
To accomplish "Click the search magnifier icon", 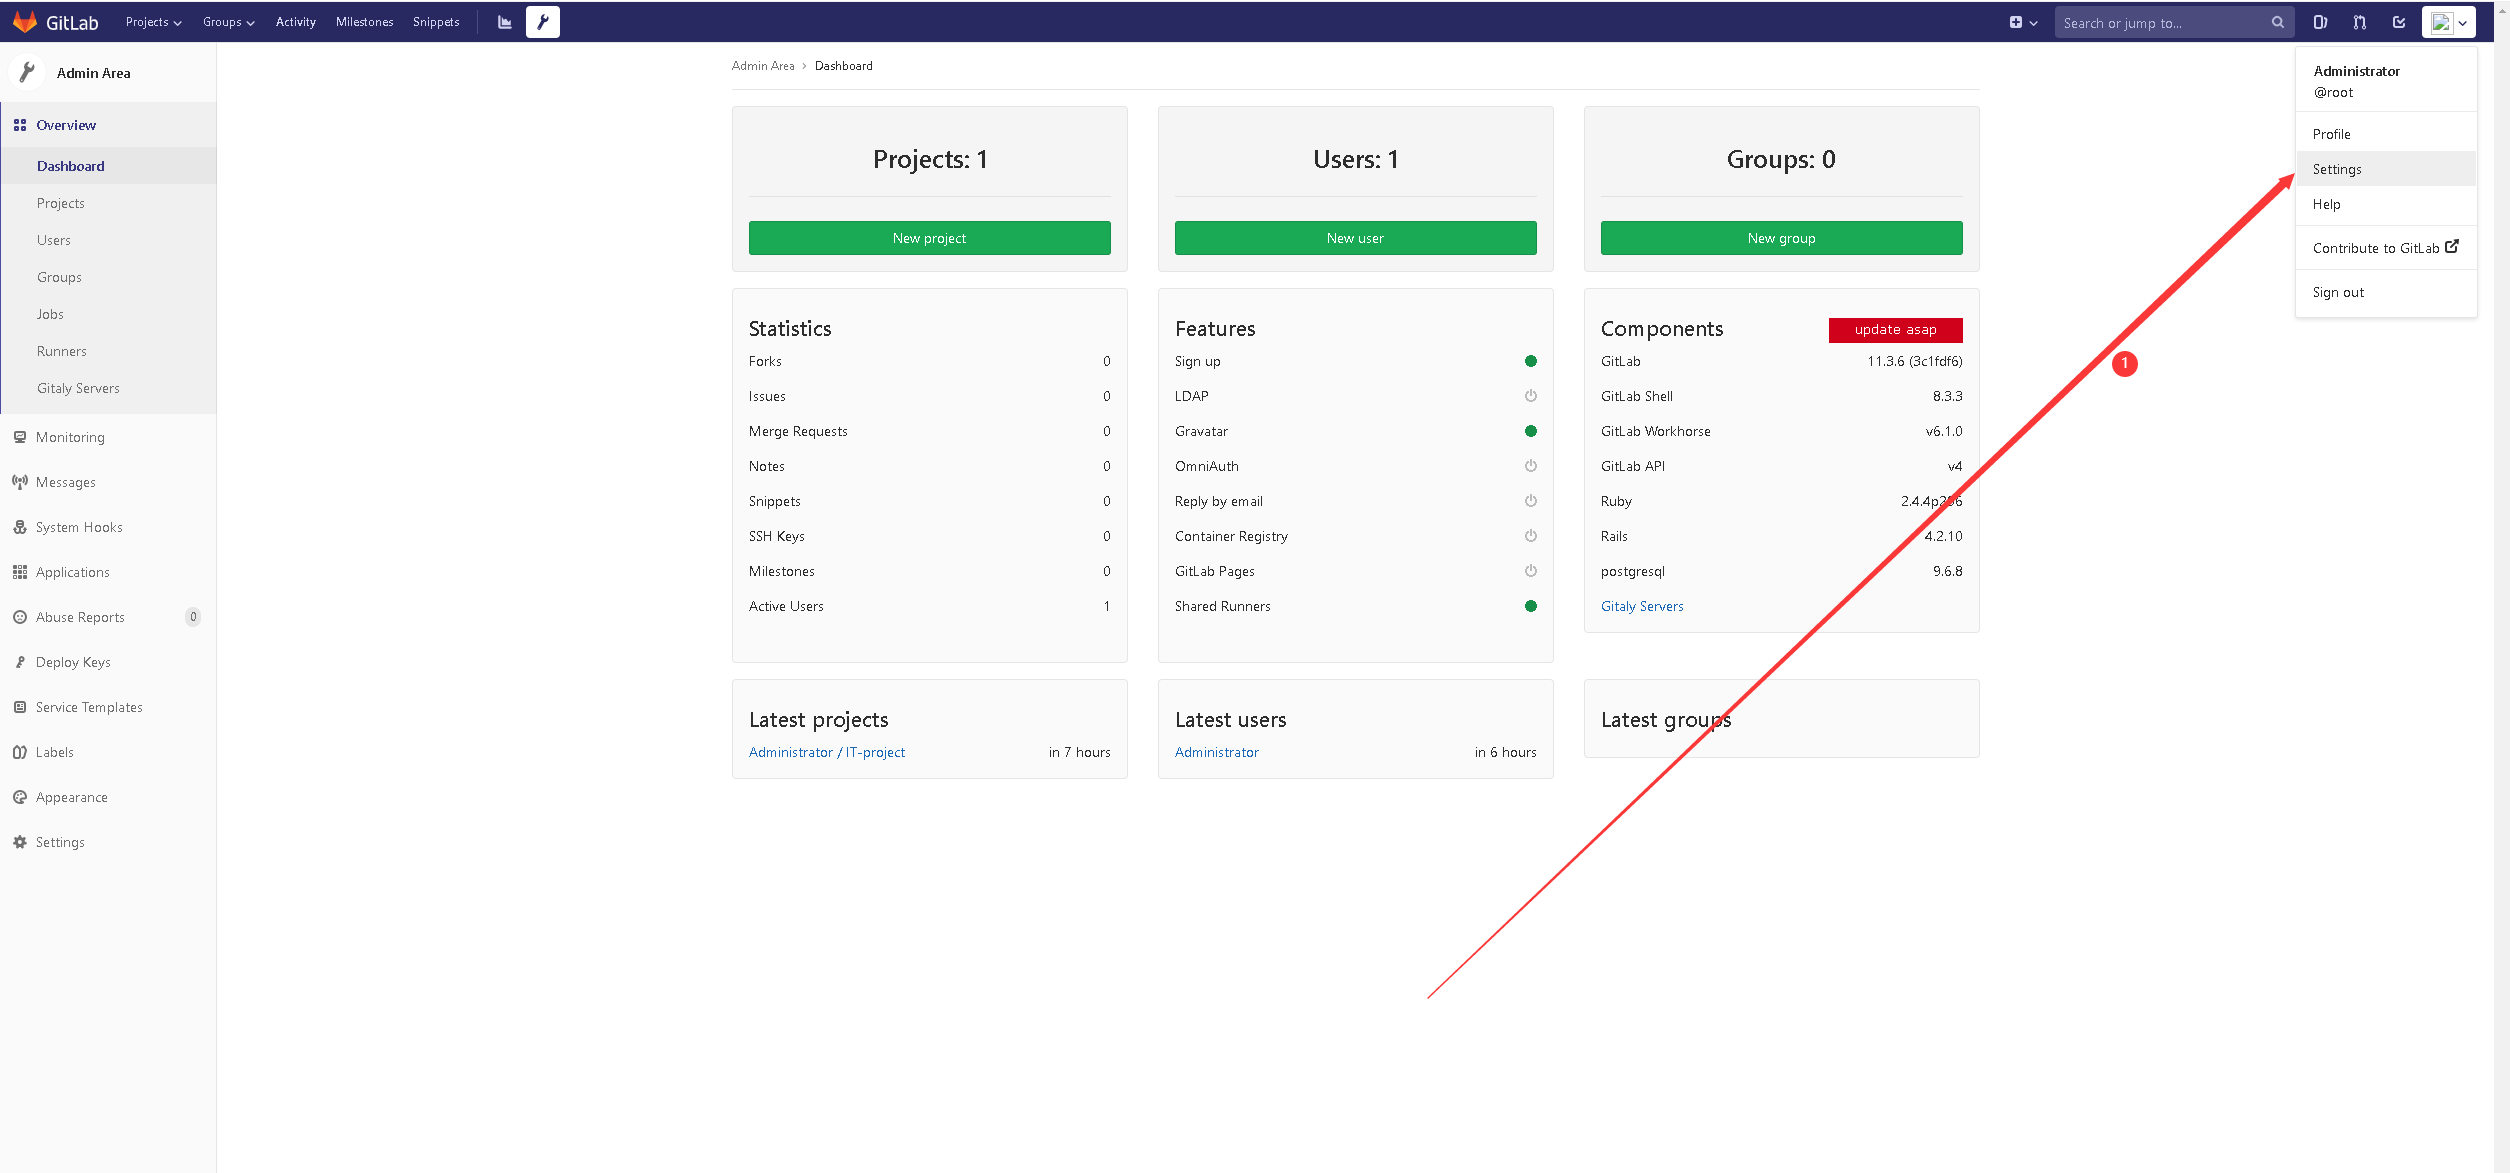I will pos(2277,22).
